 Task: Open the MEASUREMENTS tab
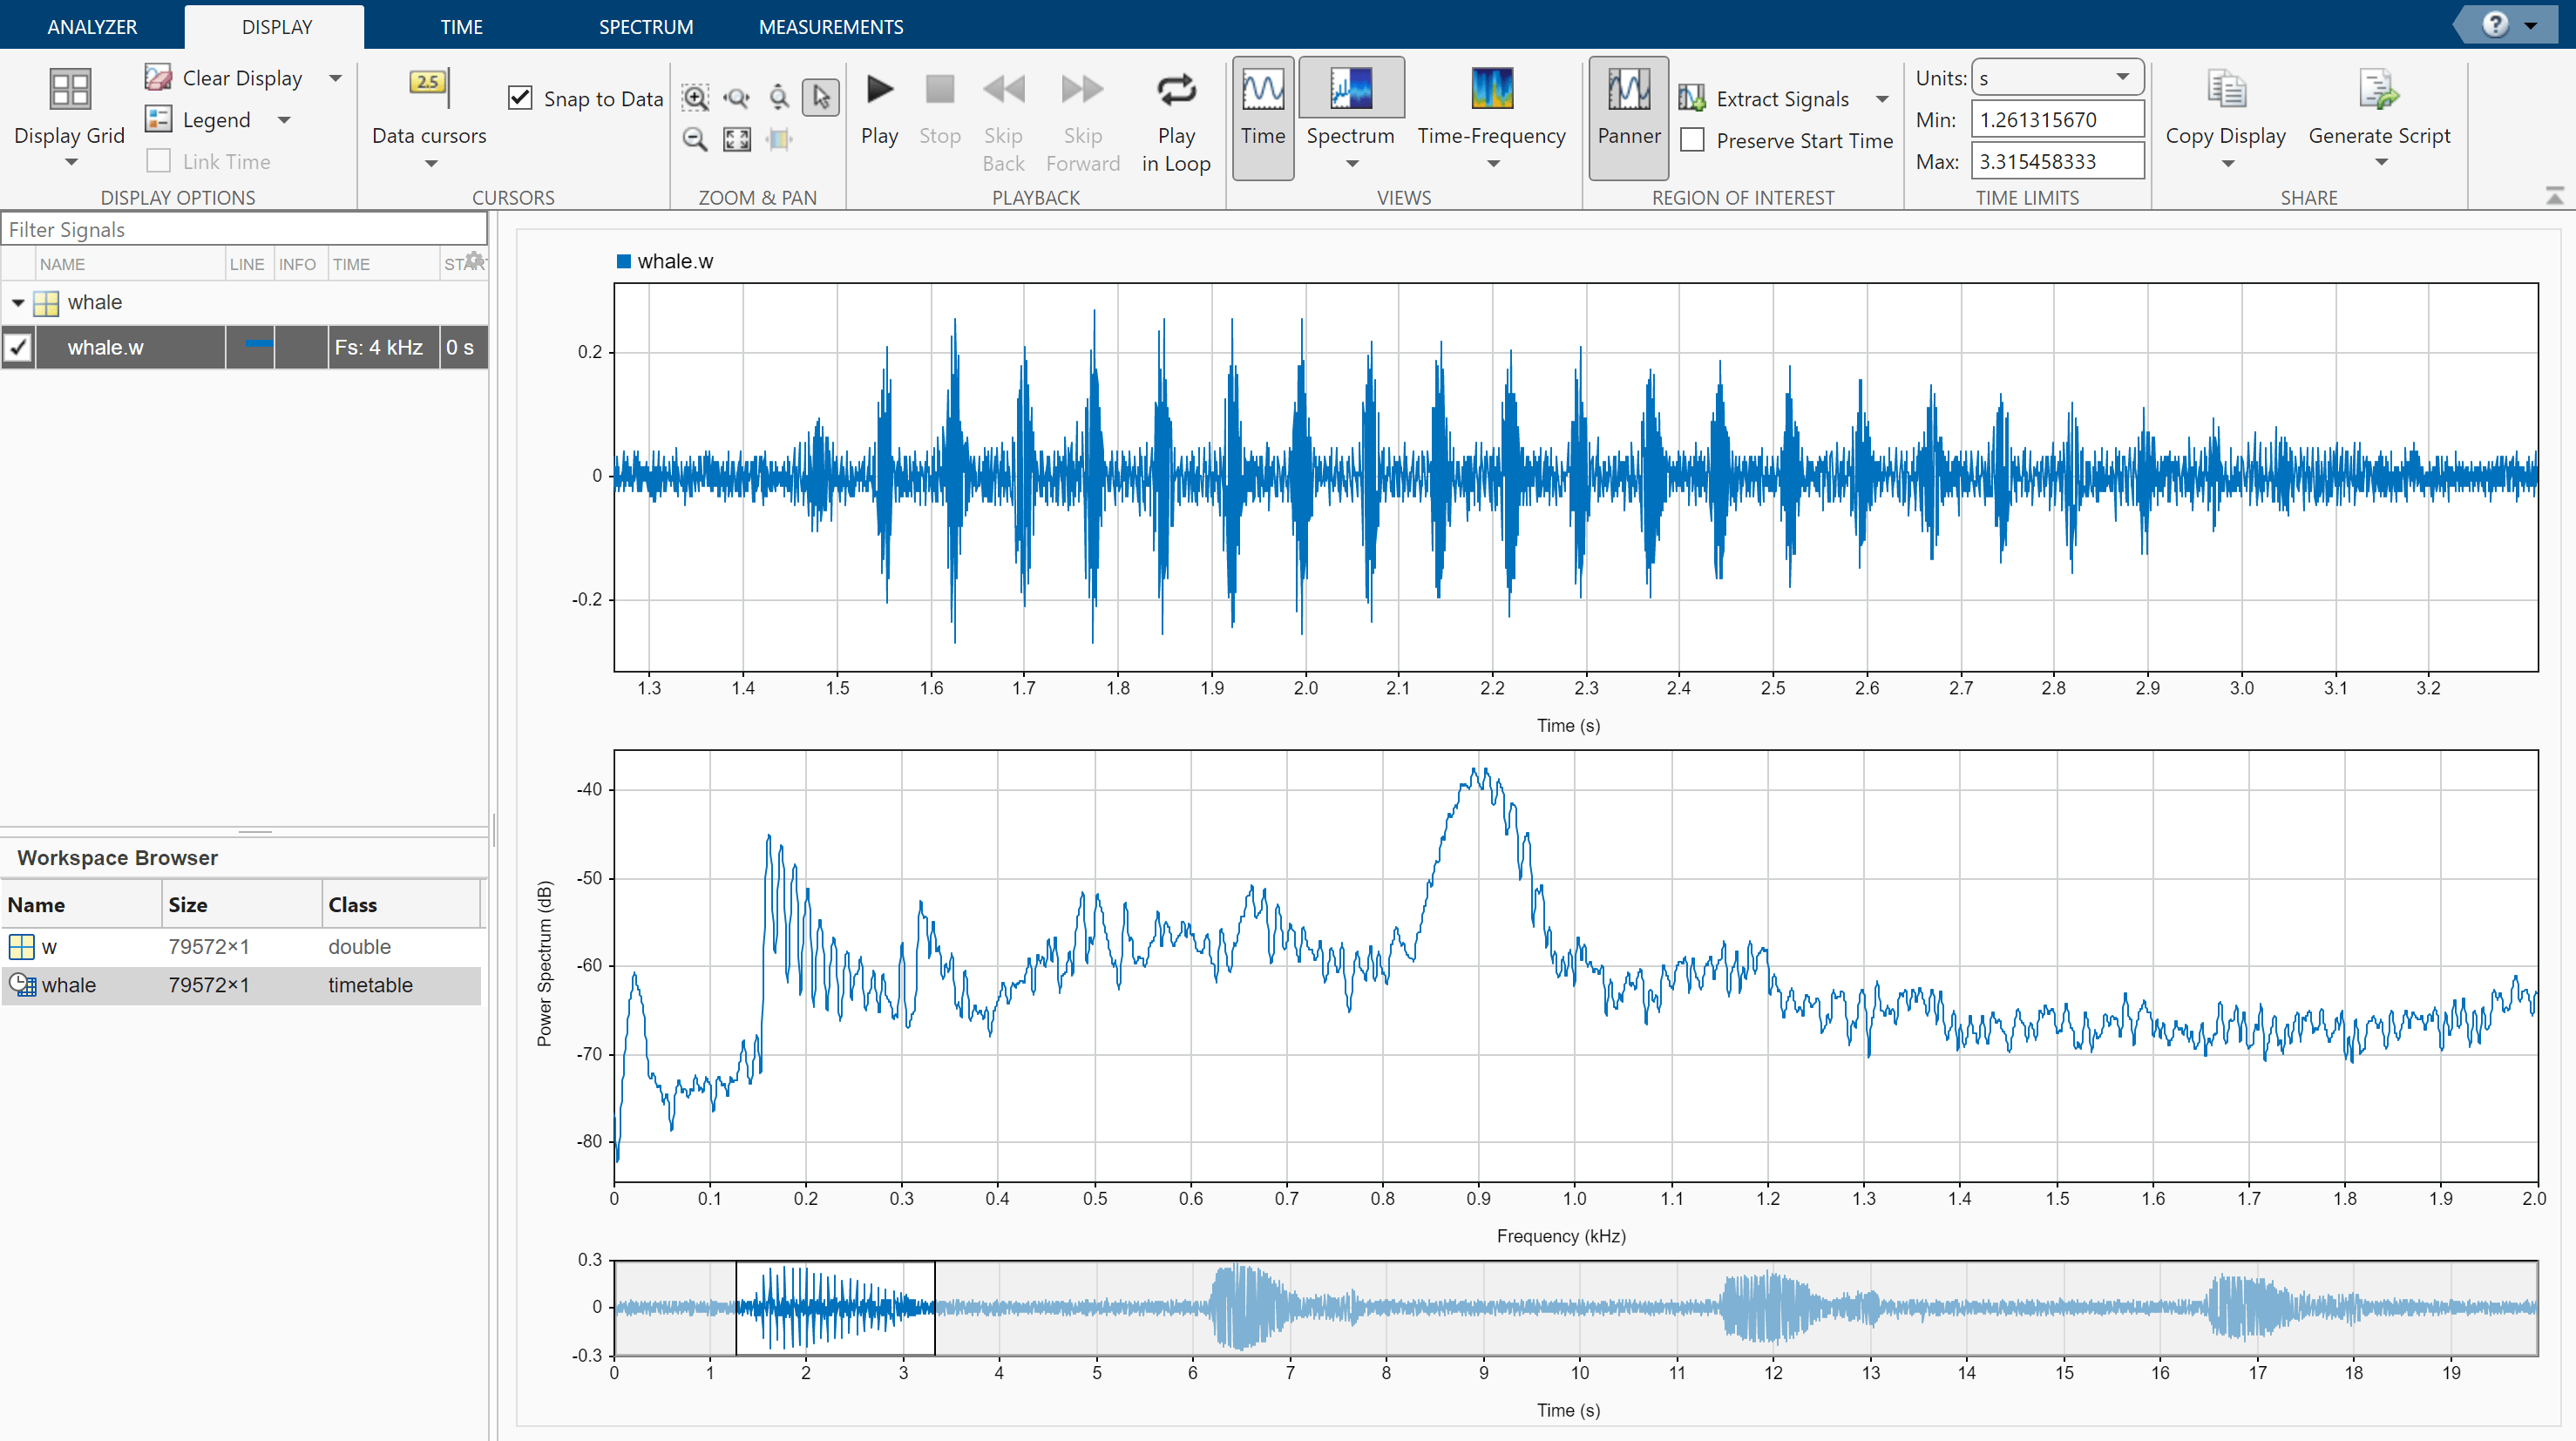tap(830, 27)
